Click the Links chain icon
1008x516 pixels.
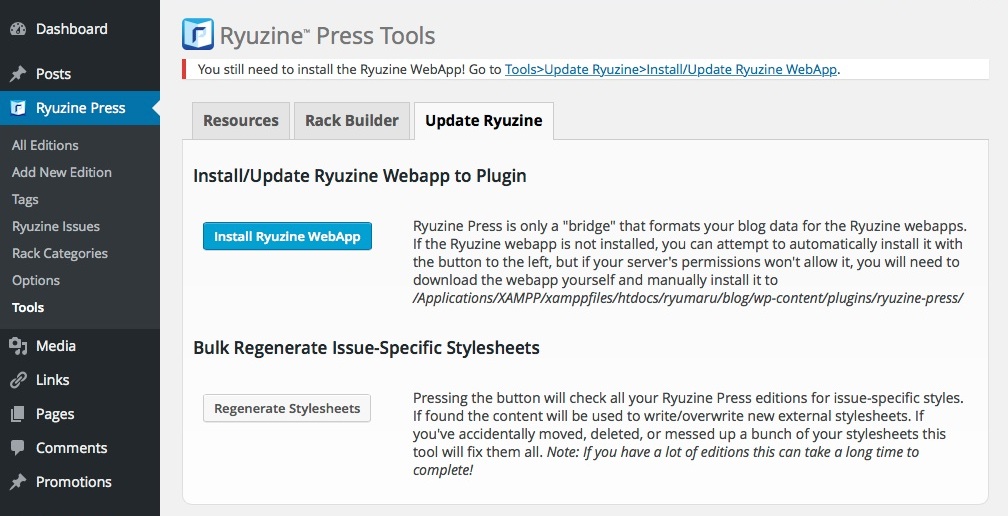pos(18,380)
